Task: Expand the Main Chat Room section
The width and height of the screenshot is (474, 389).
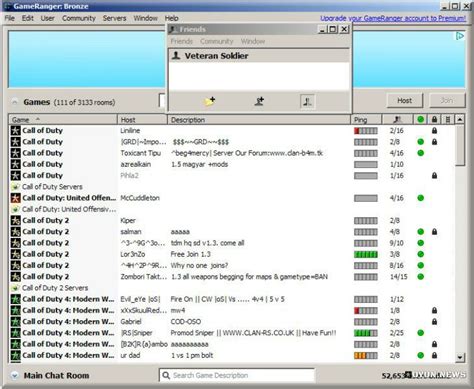Action: tap(14, 376)
